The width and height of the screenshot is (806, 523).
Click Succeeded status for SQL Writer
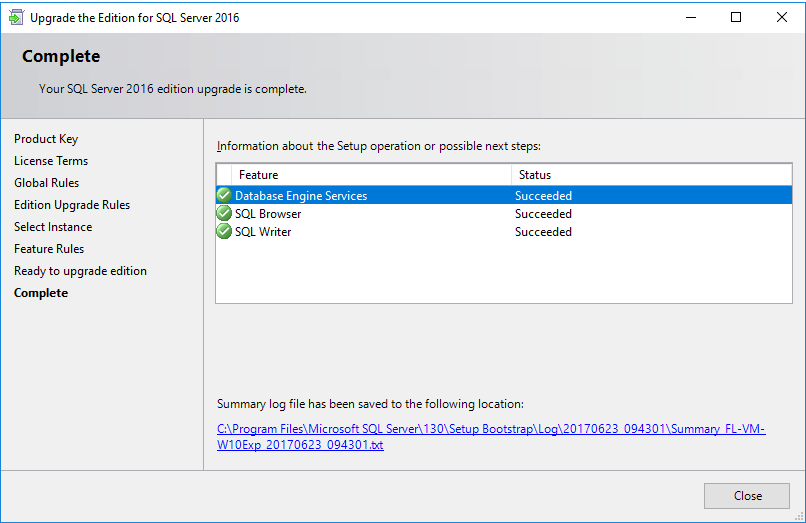click(x=543, y=232)
